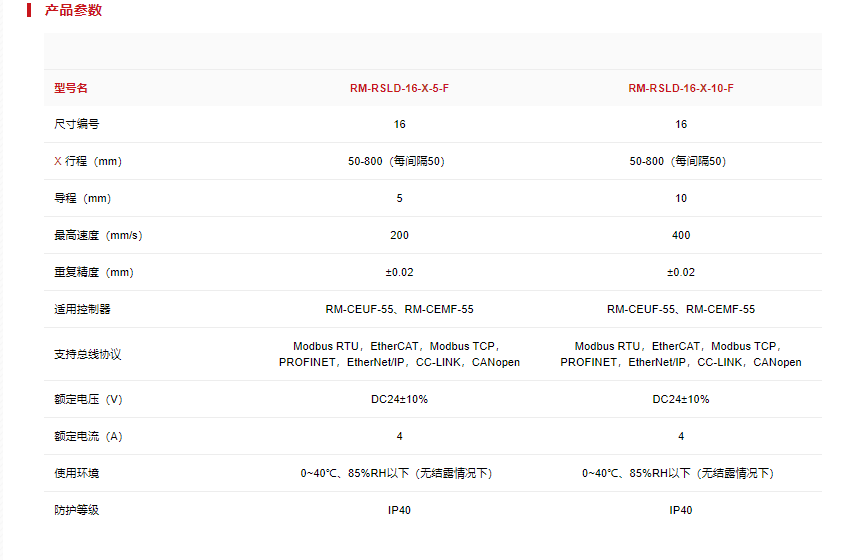
Task: Click the red bar beside 产品参数
Action: [x=29, y=11]
